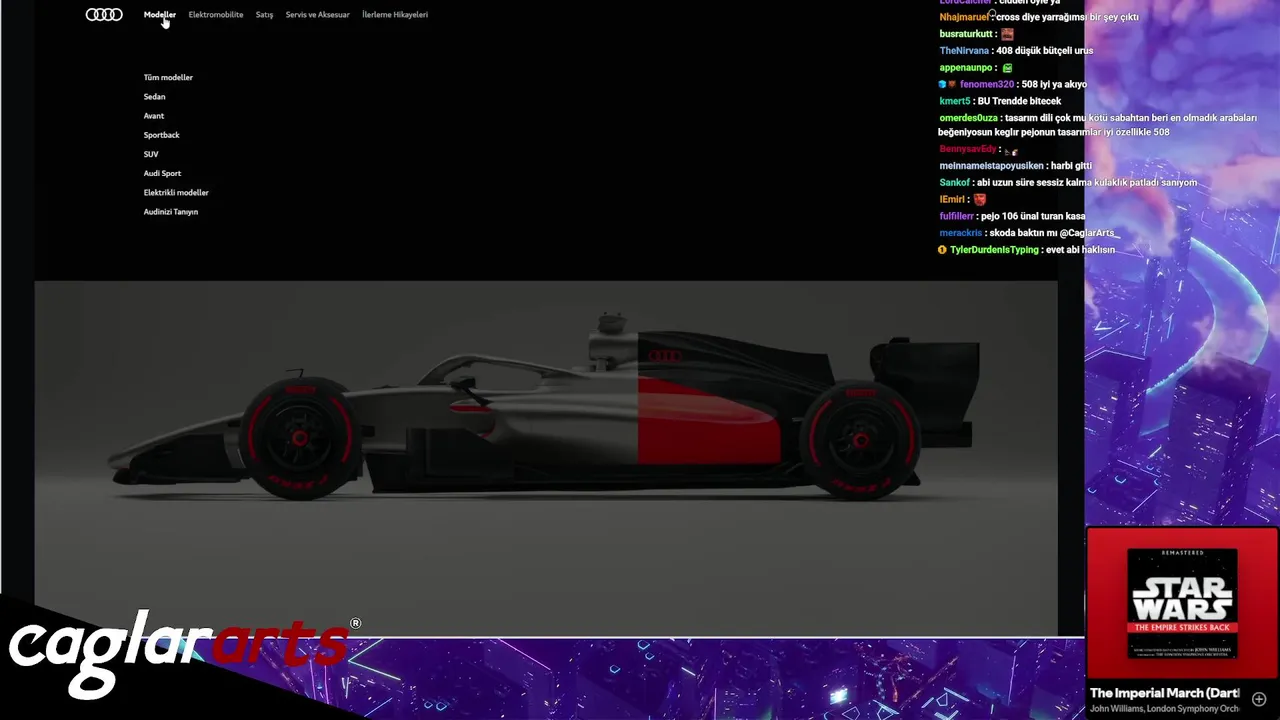The width and height of the screenshot is (1280, 720).
Task: Click chat username Nhajmaruef
Action: point(964,17)
